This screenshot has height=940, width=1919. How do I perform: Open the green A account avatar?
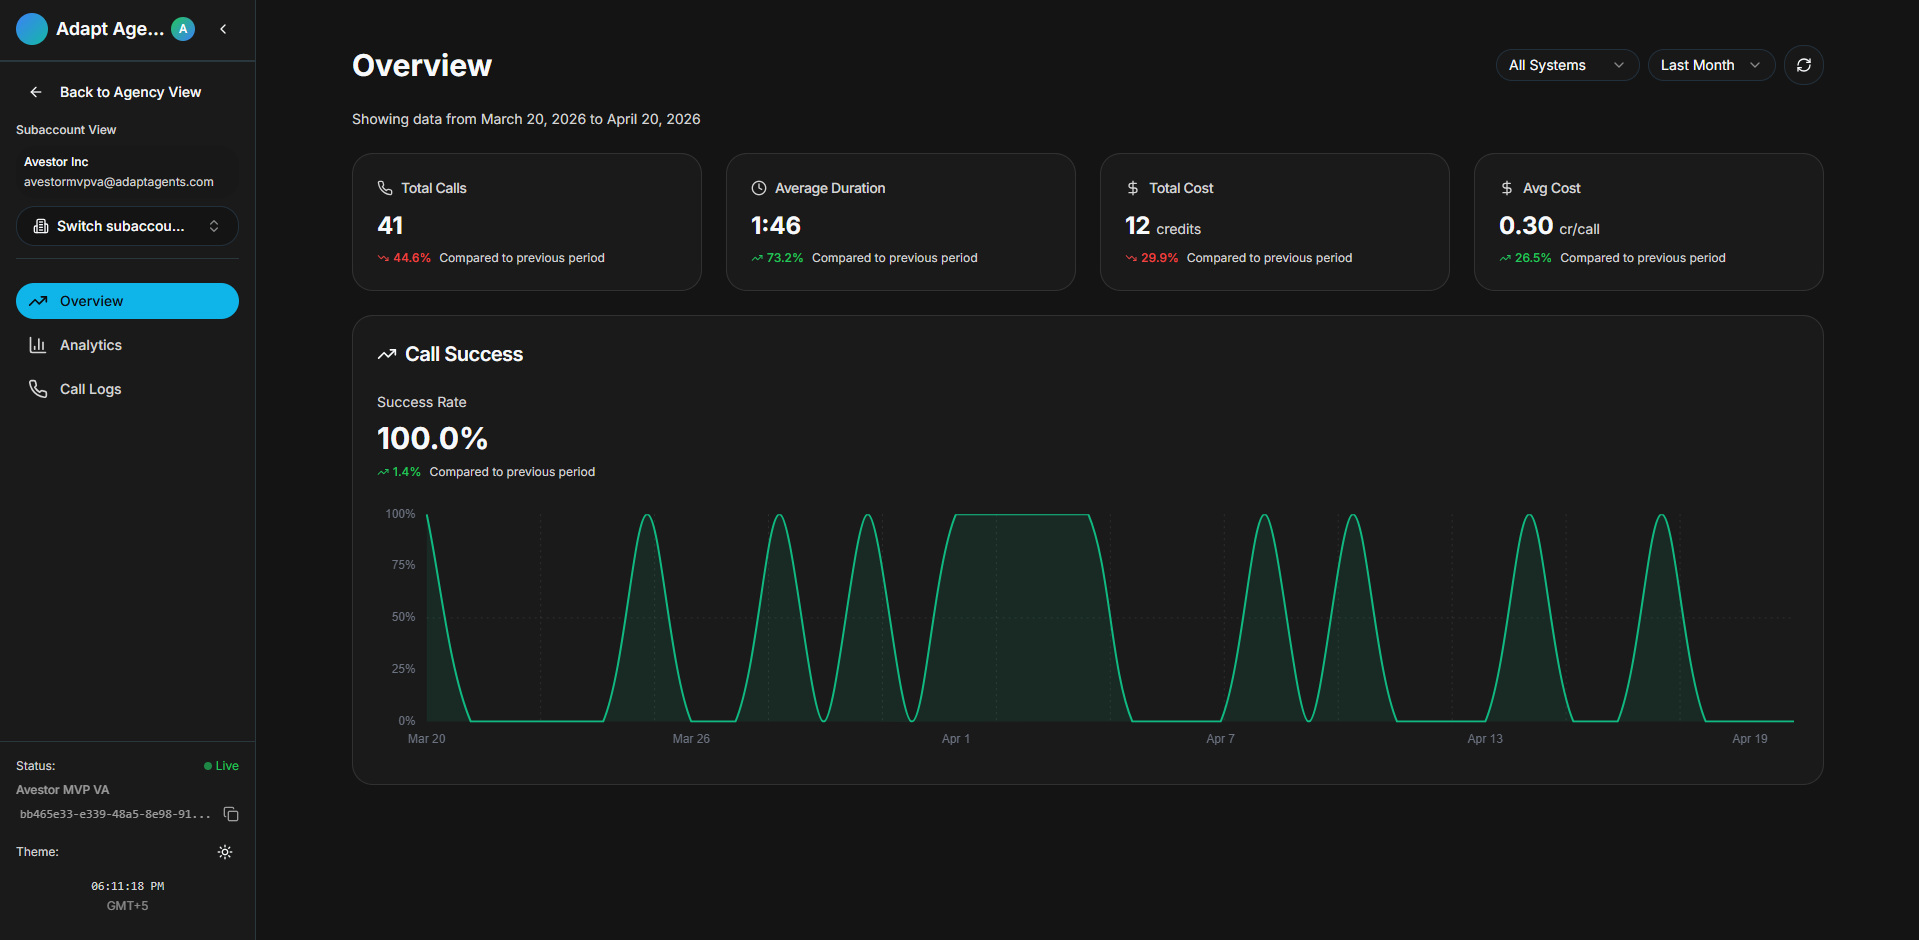(x=183, y=29)
